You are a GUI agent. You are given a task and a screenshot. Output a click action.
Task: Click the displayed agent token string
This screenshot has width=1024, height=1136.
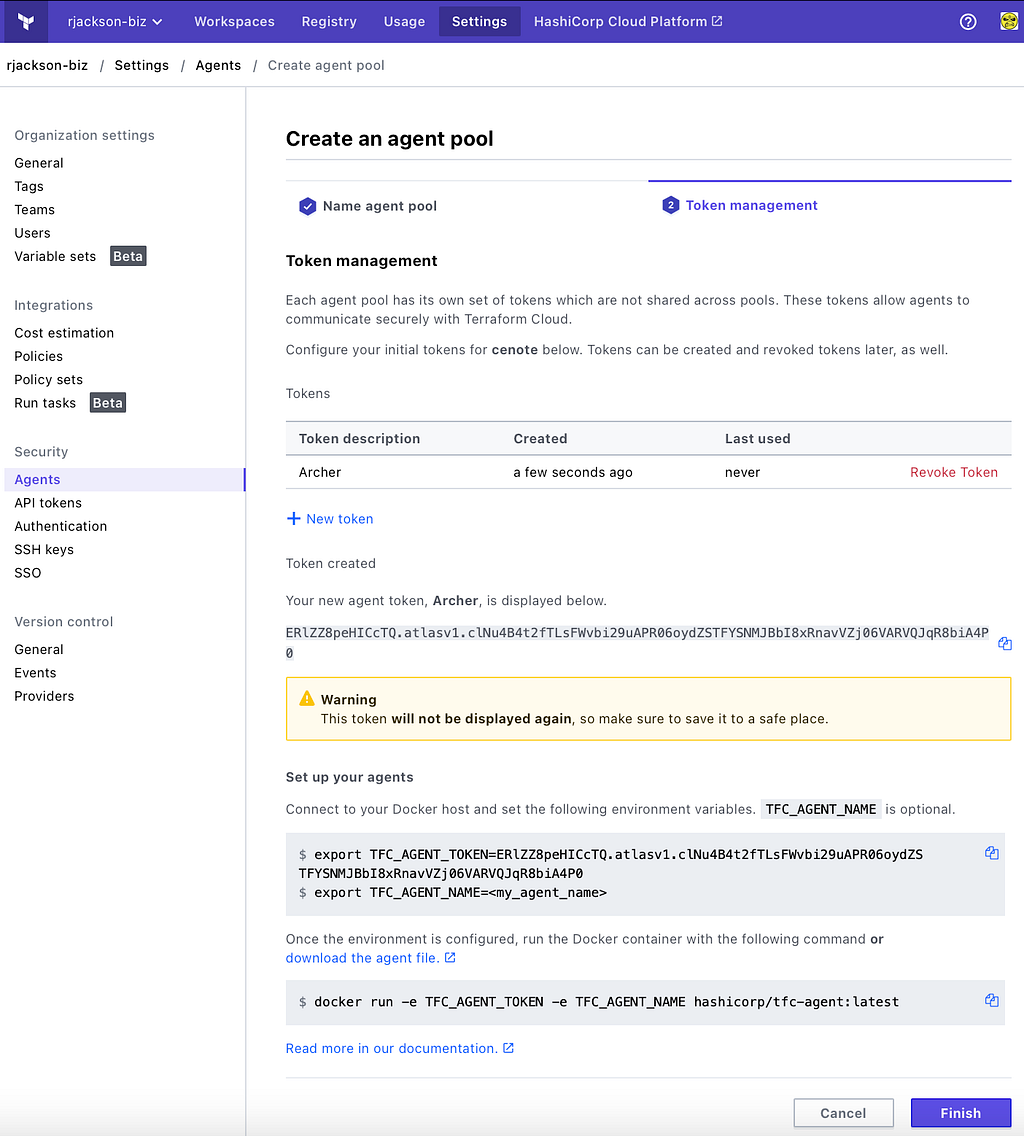click(x=637, y=643)
